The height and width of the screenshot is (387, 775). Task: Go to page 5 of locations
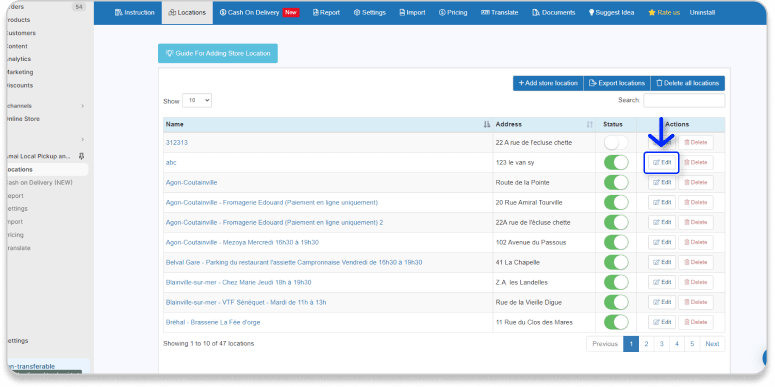coord(692,344)
